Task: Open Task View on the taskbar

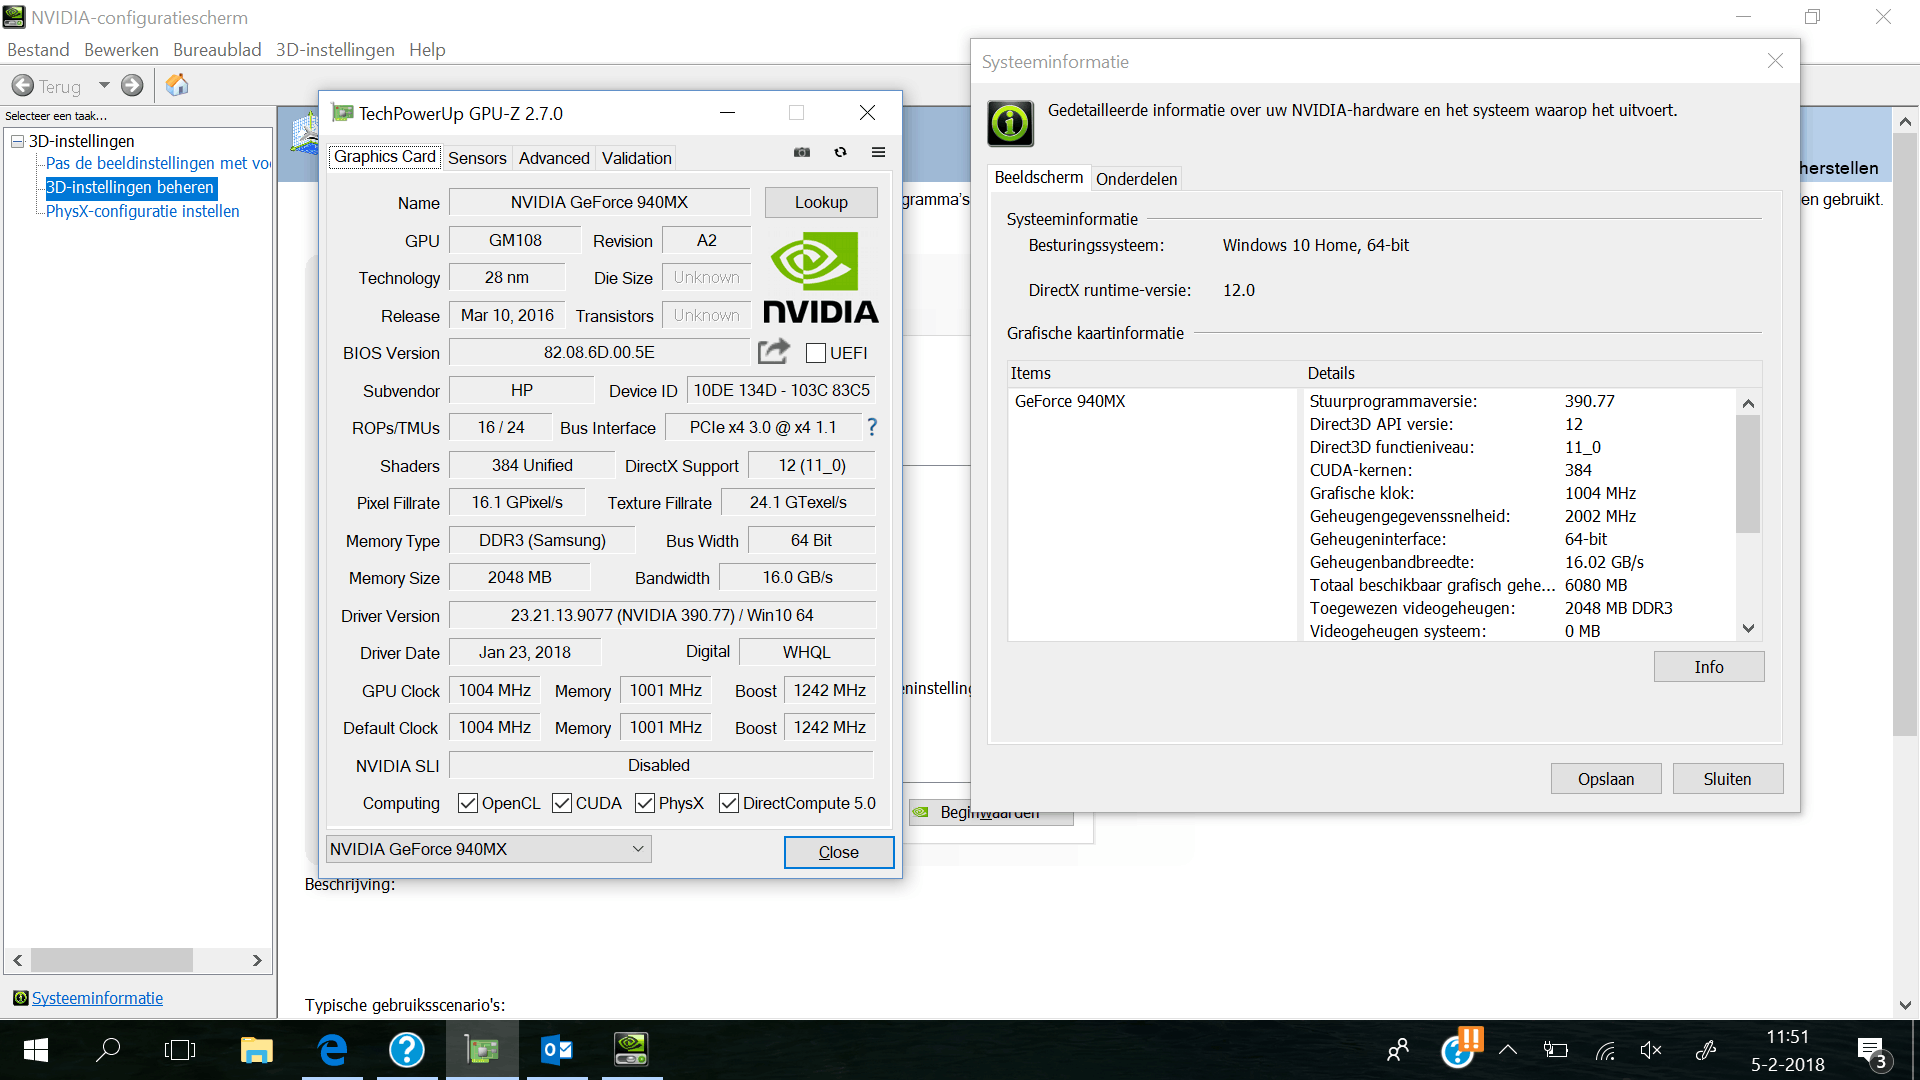Action: tap(180, 1050)
